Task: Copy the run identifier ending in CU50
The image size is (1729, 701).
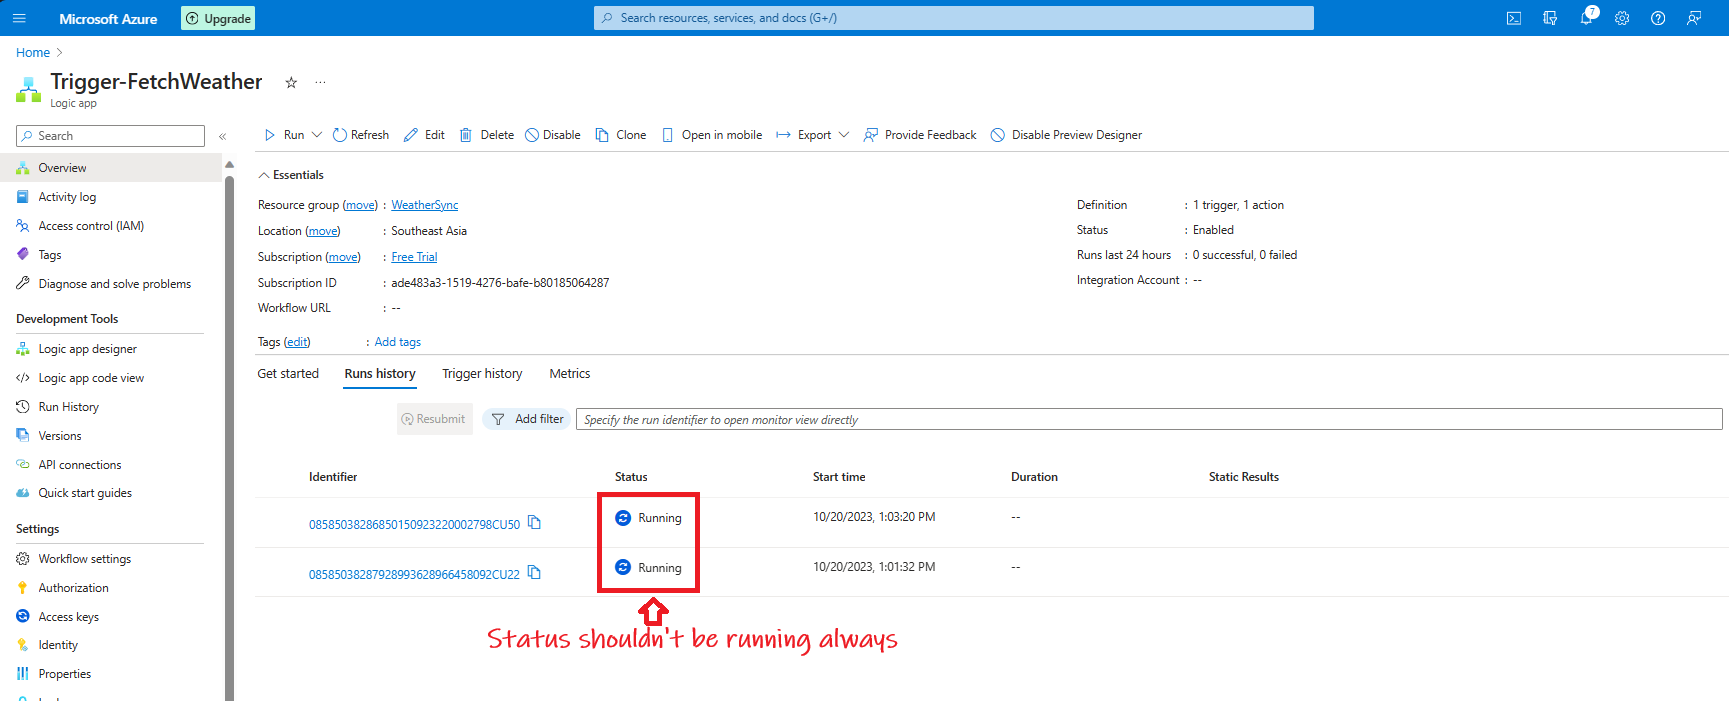Action: [534, 522]
